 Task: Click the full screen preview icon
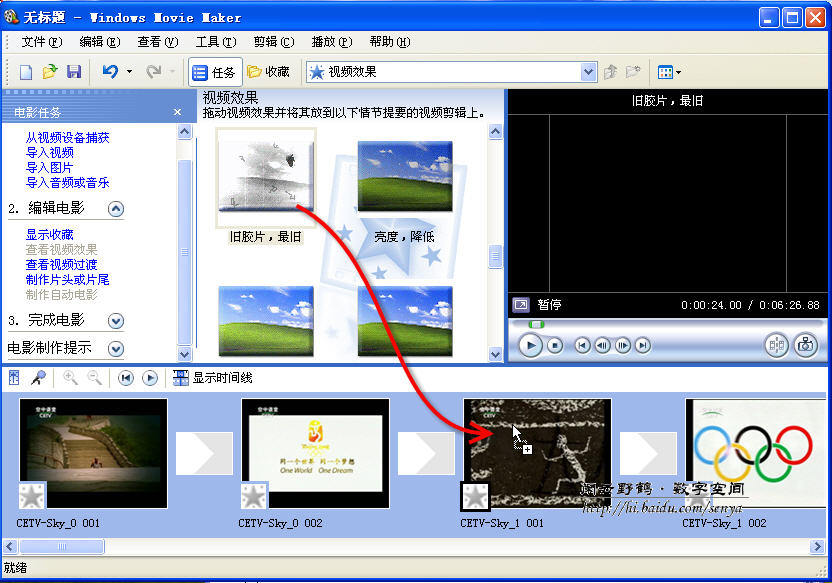click(521, 304)
